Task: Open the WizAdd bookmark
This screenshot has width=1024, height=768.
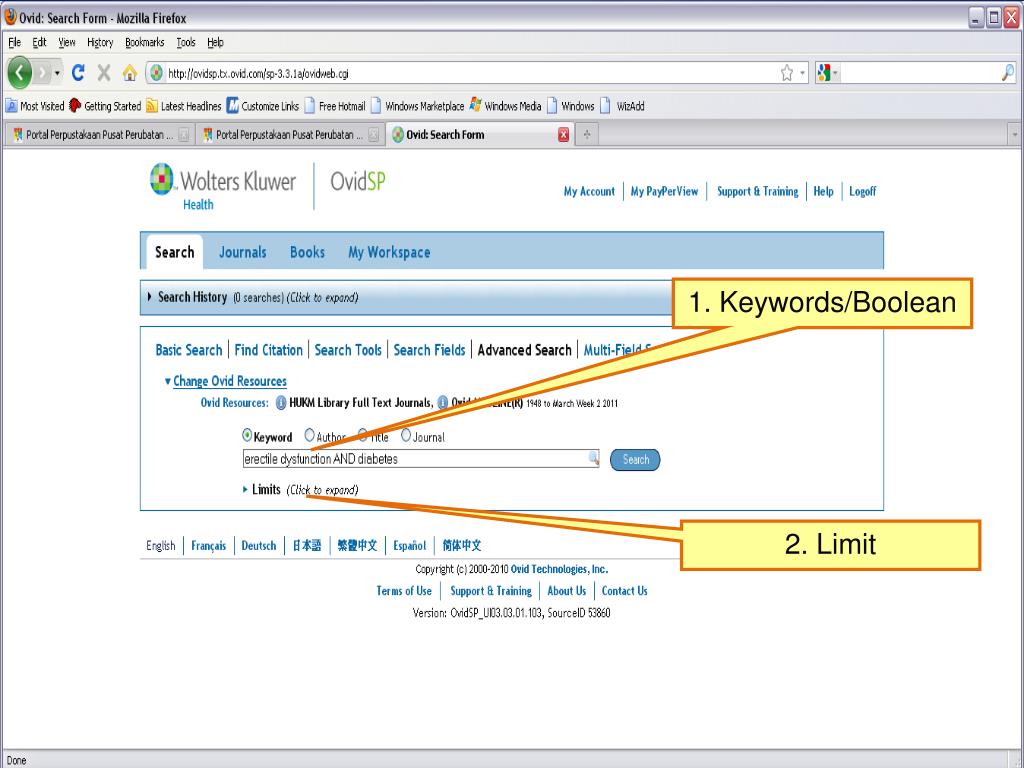Action: (x=623, y=106)
